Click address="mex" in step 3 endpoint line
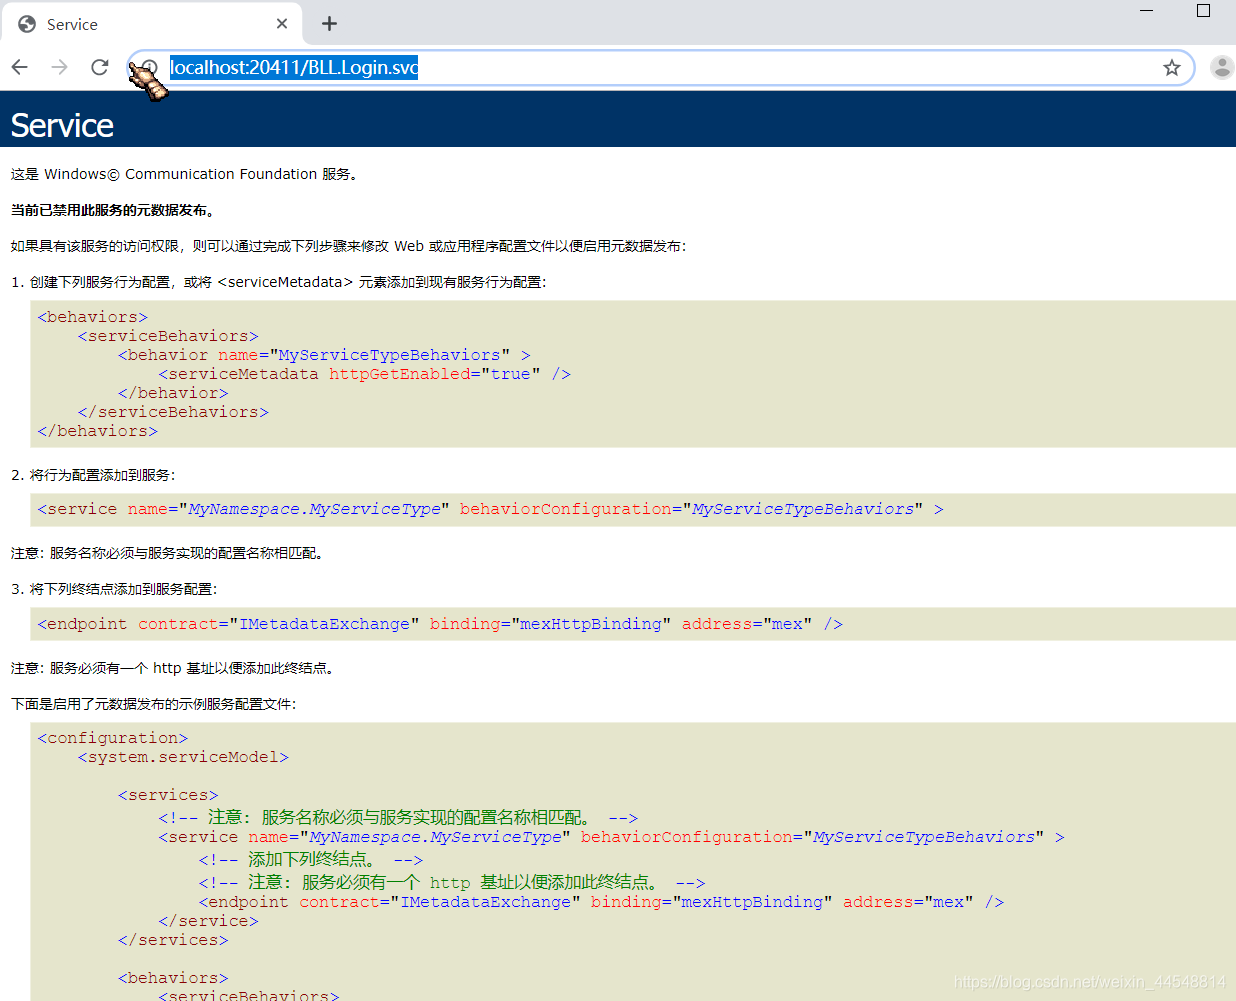 pyautogui.click(x=747, y=624)
